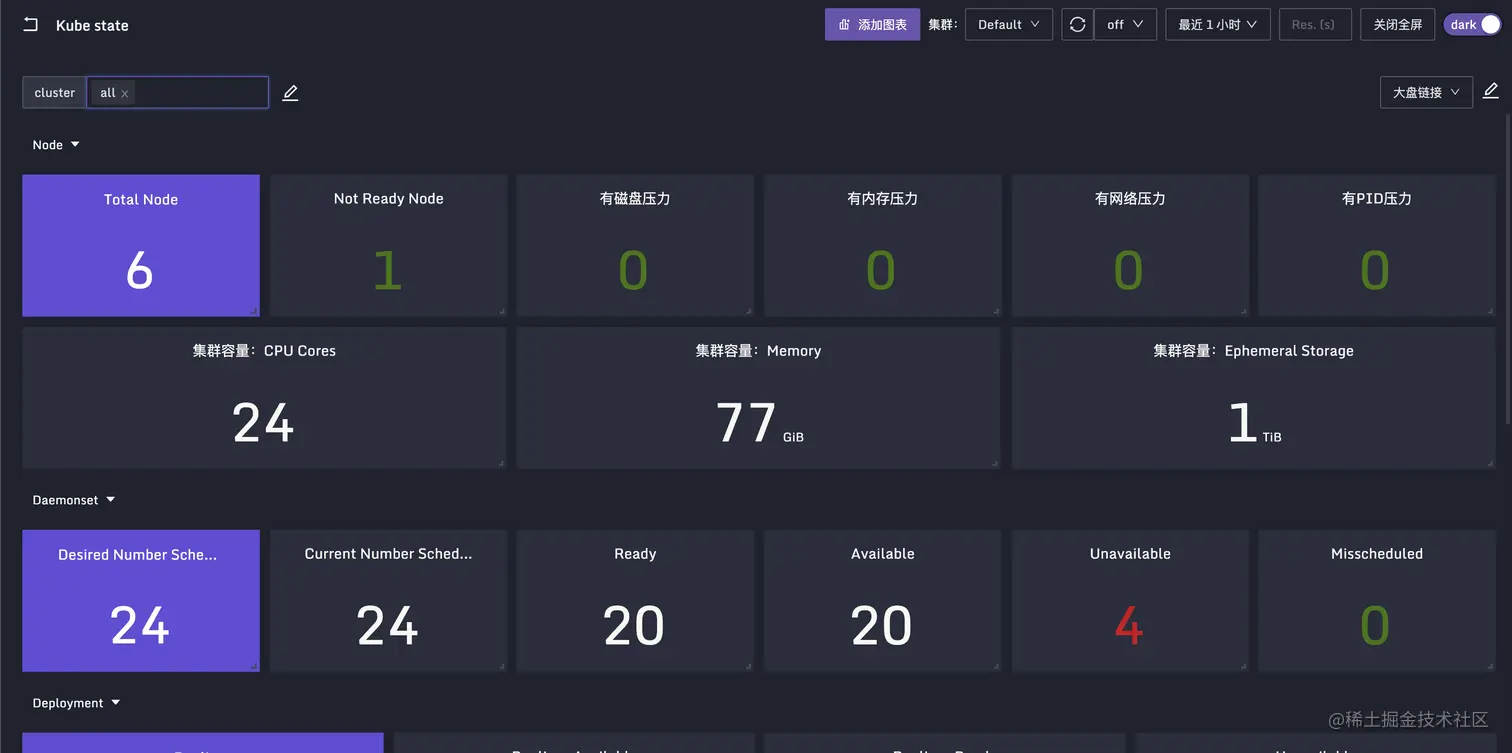Select the Total Node panel
The height and width of the screenshot is (753, 1512).
141,246
